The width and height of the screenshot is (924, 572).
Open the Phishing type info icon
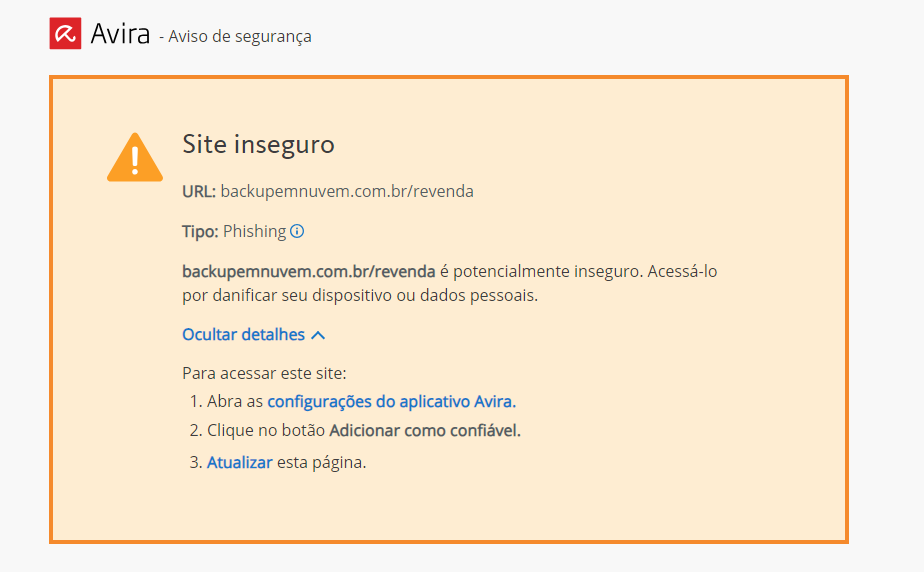(x=298, y=232)
